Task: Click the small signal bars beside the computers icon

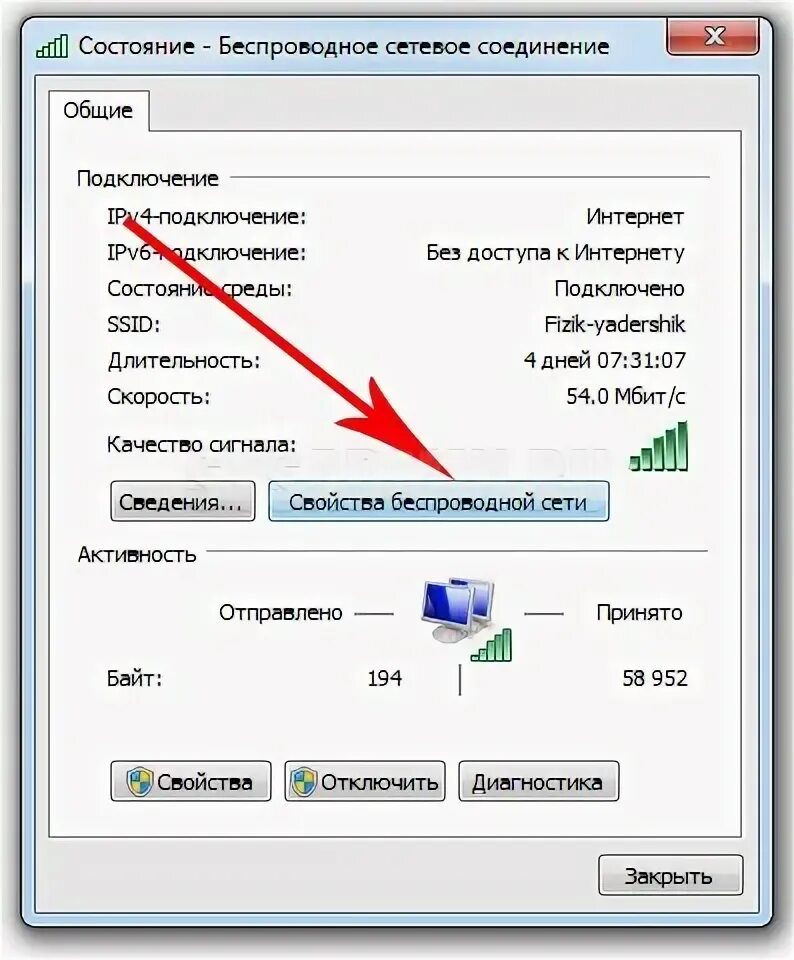Action: [x=491, y=645]
